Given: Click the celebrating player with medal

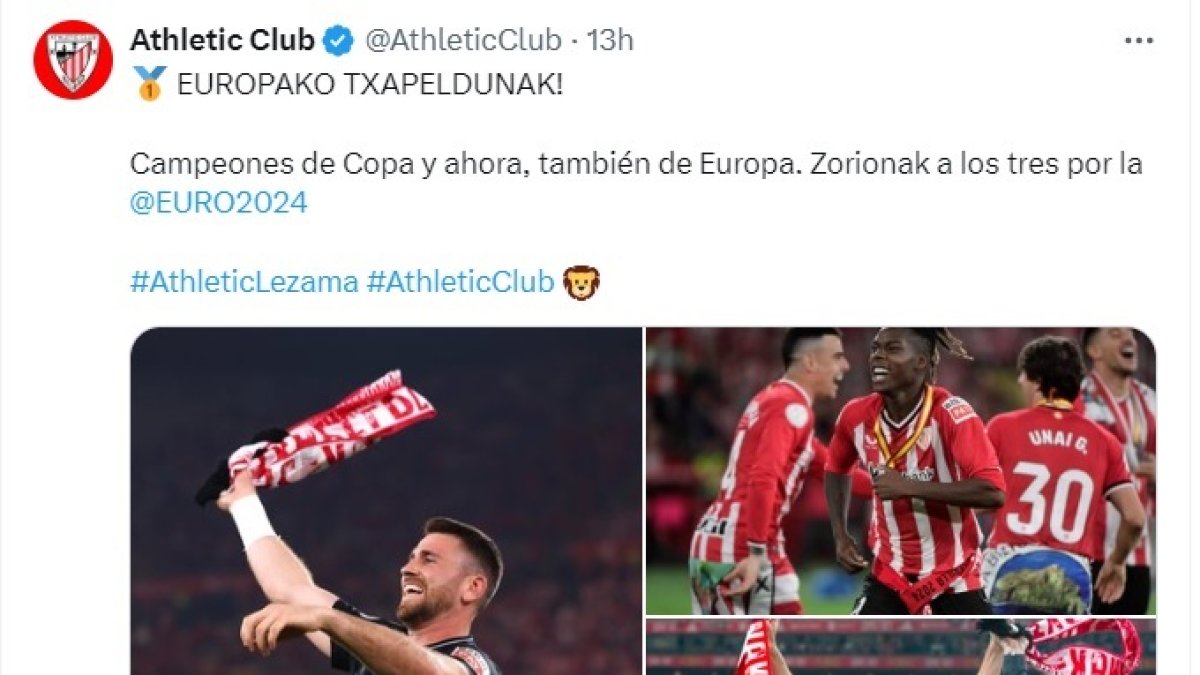Looking at the screenshot, I should pyautogui.click(x=915, y=470).
